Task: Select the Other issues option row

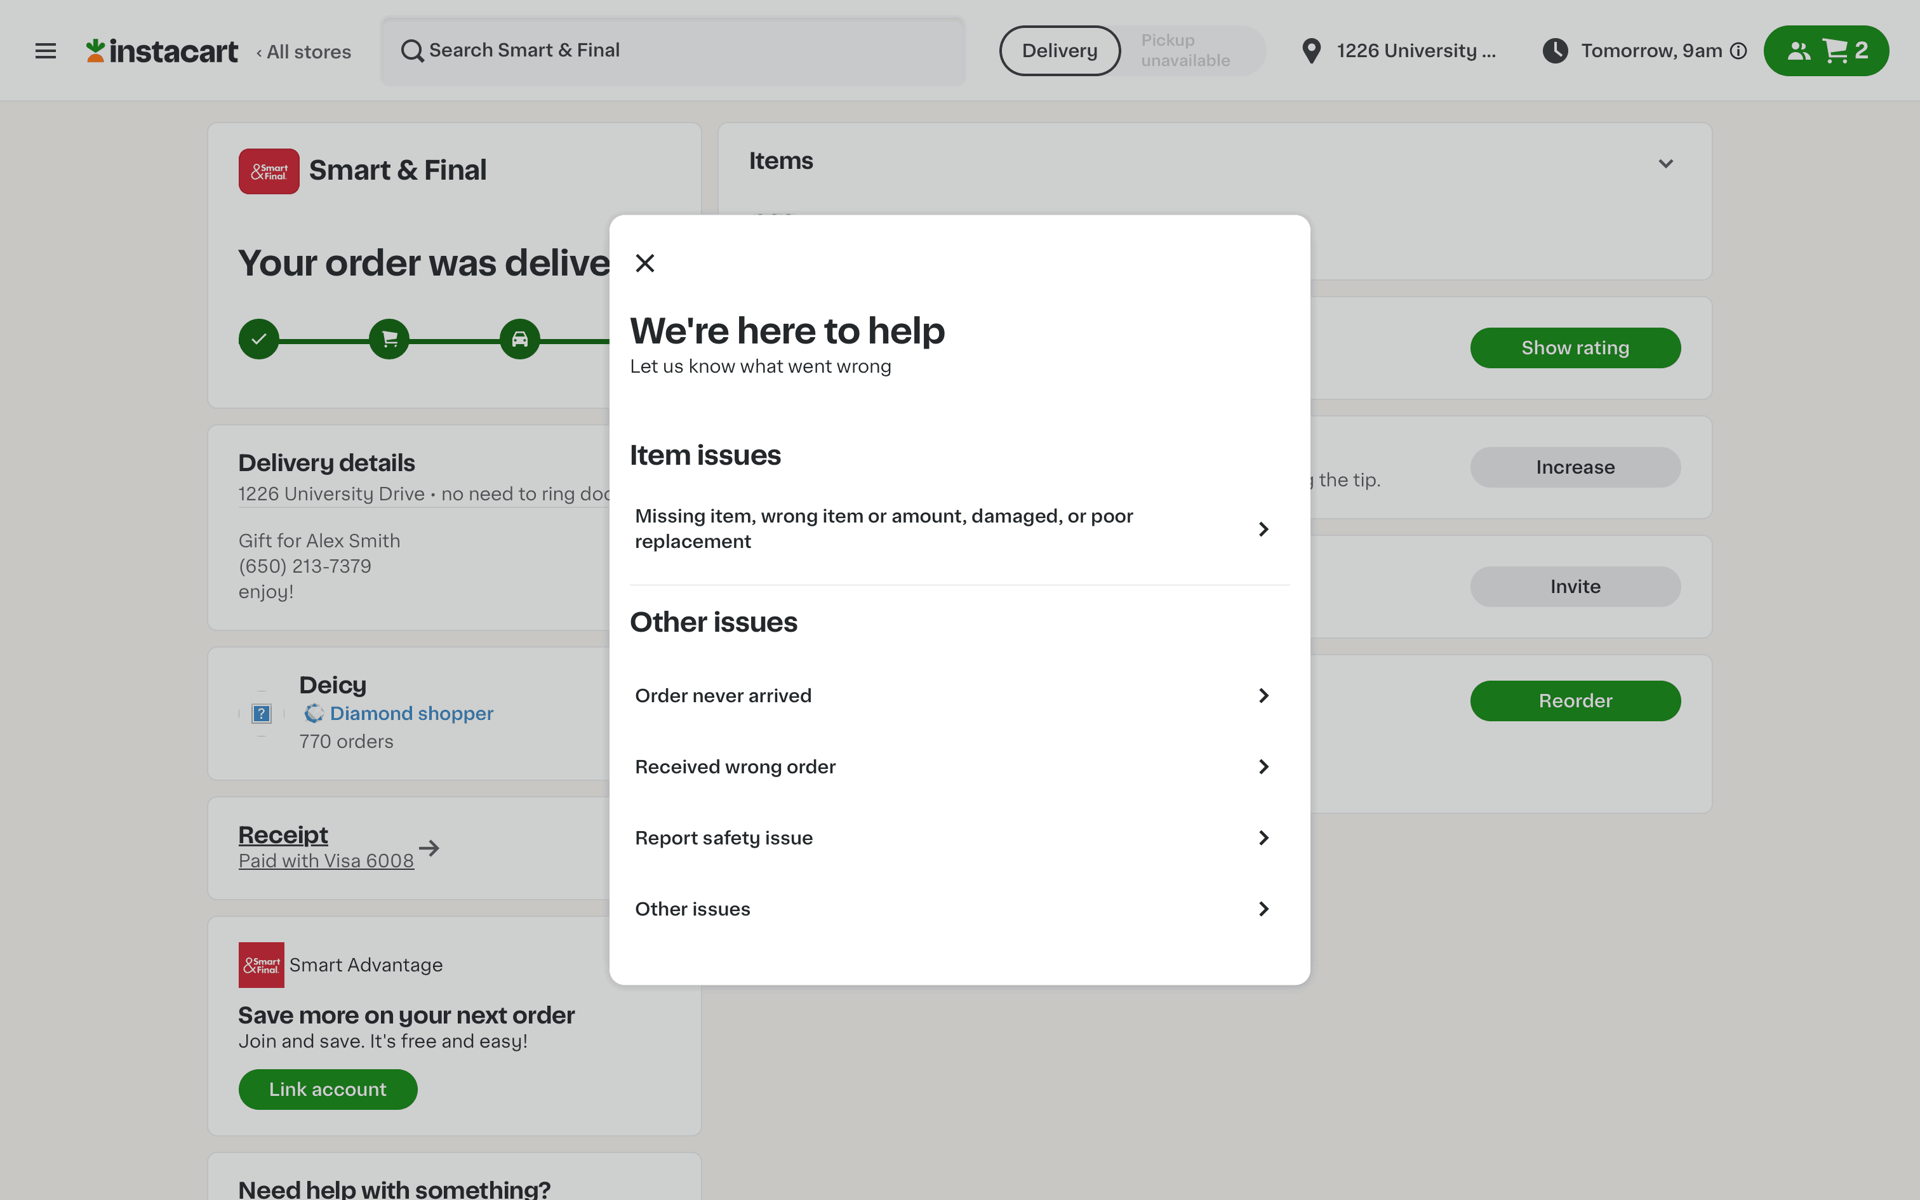Action: 960,909
